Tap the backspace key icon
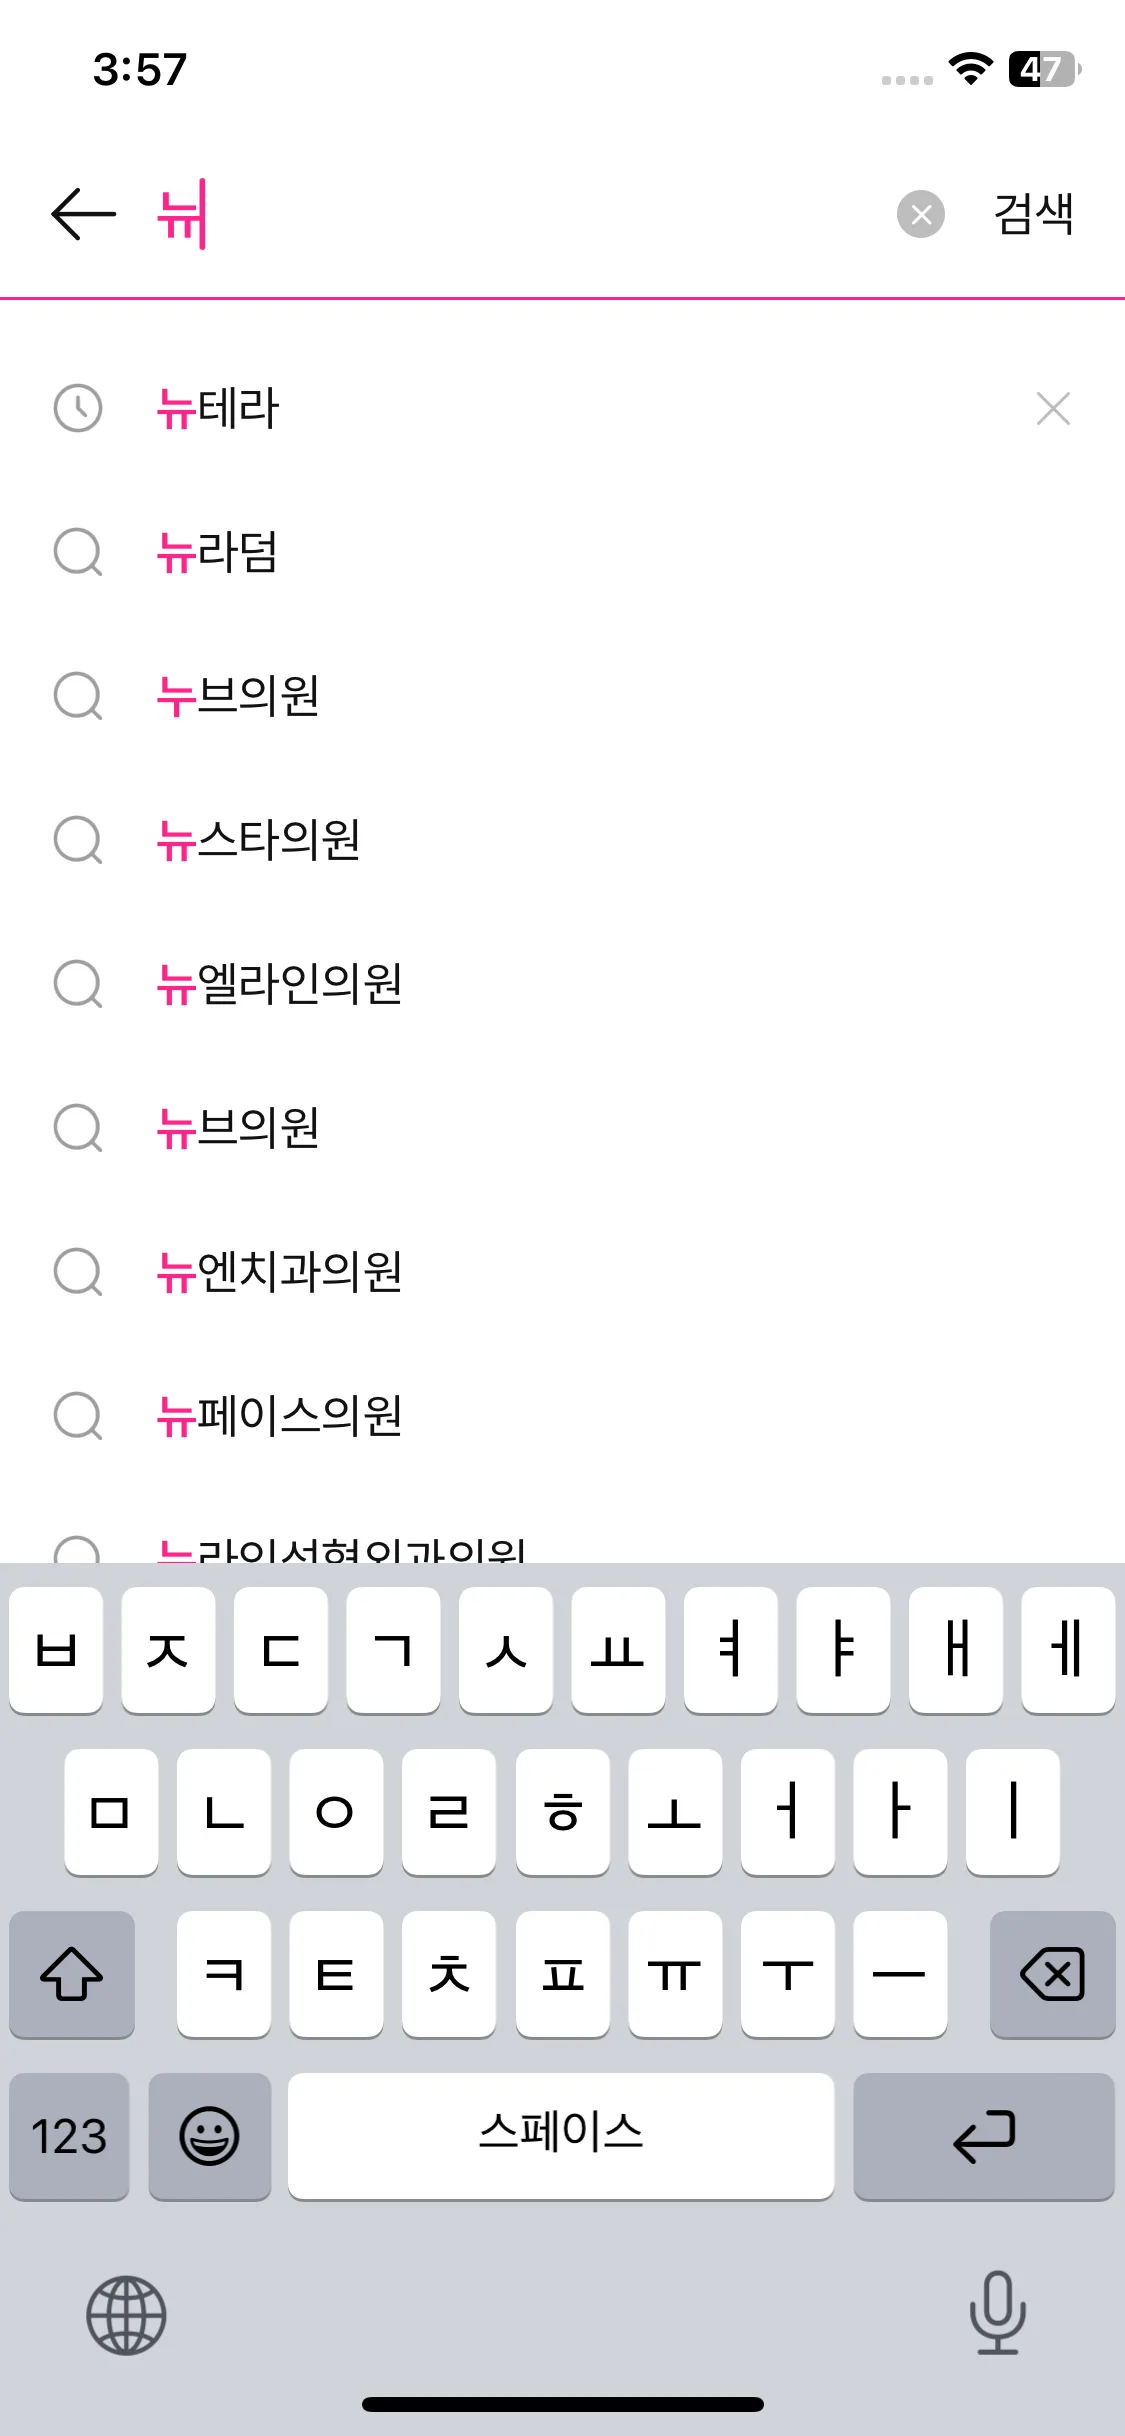This screenshot has width=1125, height=2436. click(1052, 1974)
